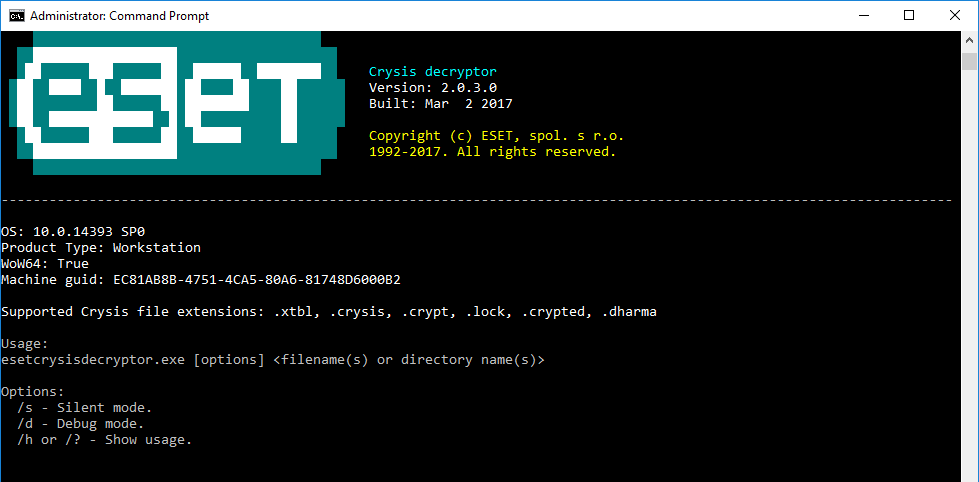
Task: Click the Machine guid value line
Action: 201,280
